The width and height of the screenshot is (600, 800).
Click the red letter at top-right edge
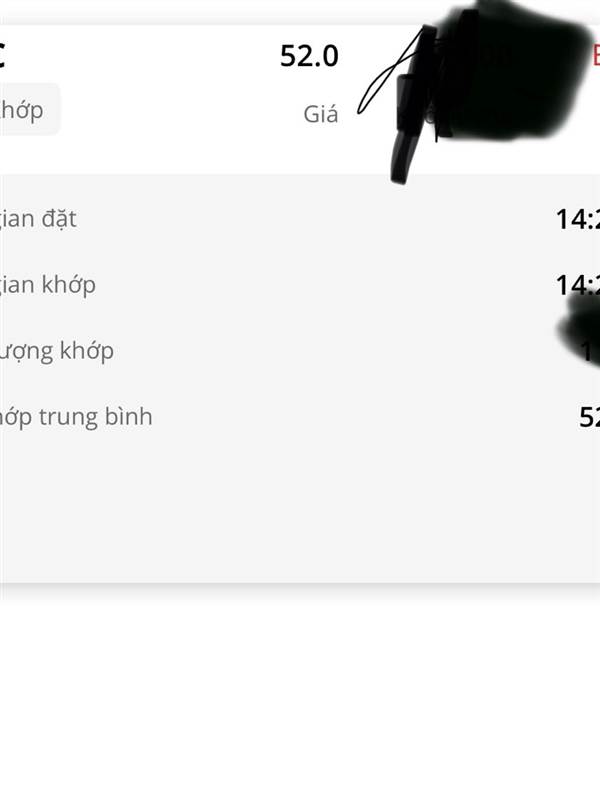coord(596,55)
